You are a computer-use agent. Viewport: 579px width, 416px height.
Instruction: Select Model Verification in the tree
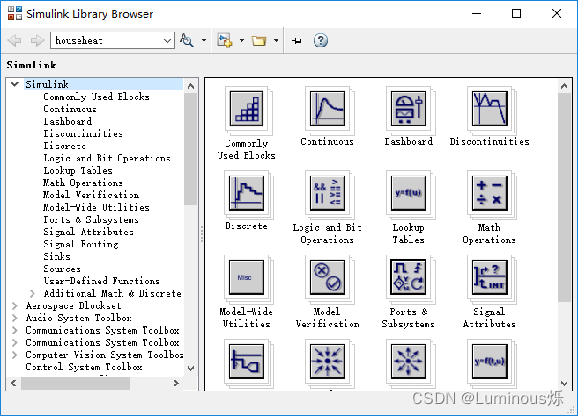(91, 195)
